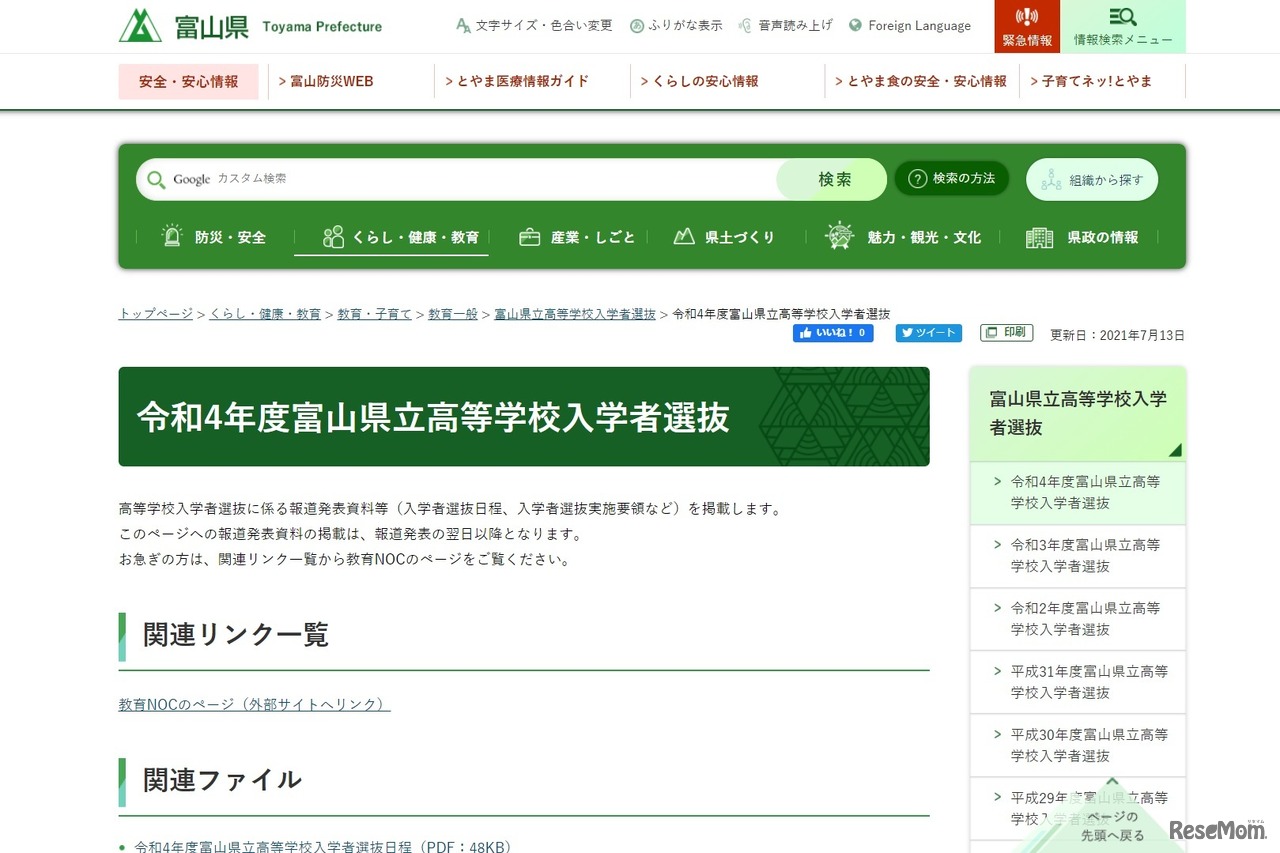Select sidebar 令和3年度 admissions page
This screenshot has width=1280, height=853.
pyautogui.click(x=1078, y=556)
